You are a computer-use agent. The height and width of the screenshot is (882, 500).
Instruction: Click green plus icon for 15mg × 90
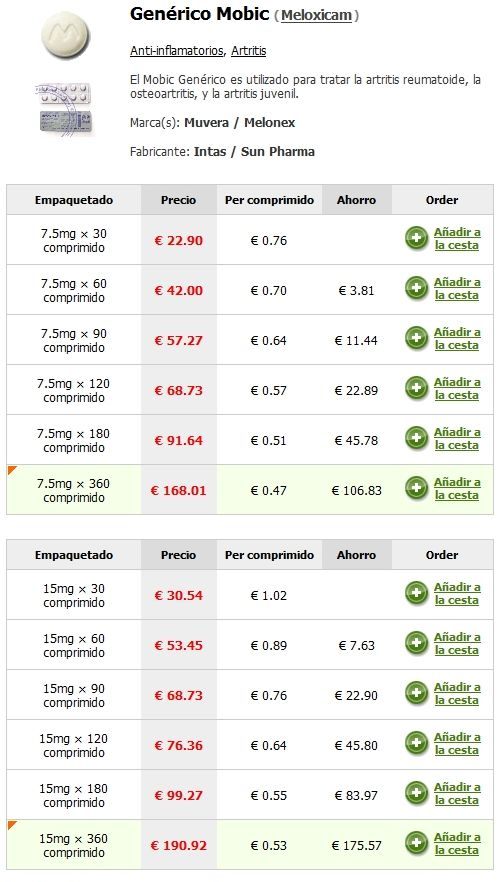point(416,694)
